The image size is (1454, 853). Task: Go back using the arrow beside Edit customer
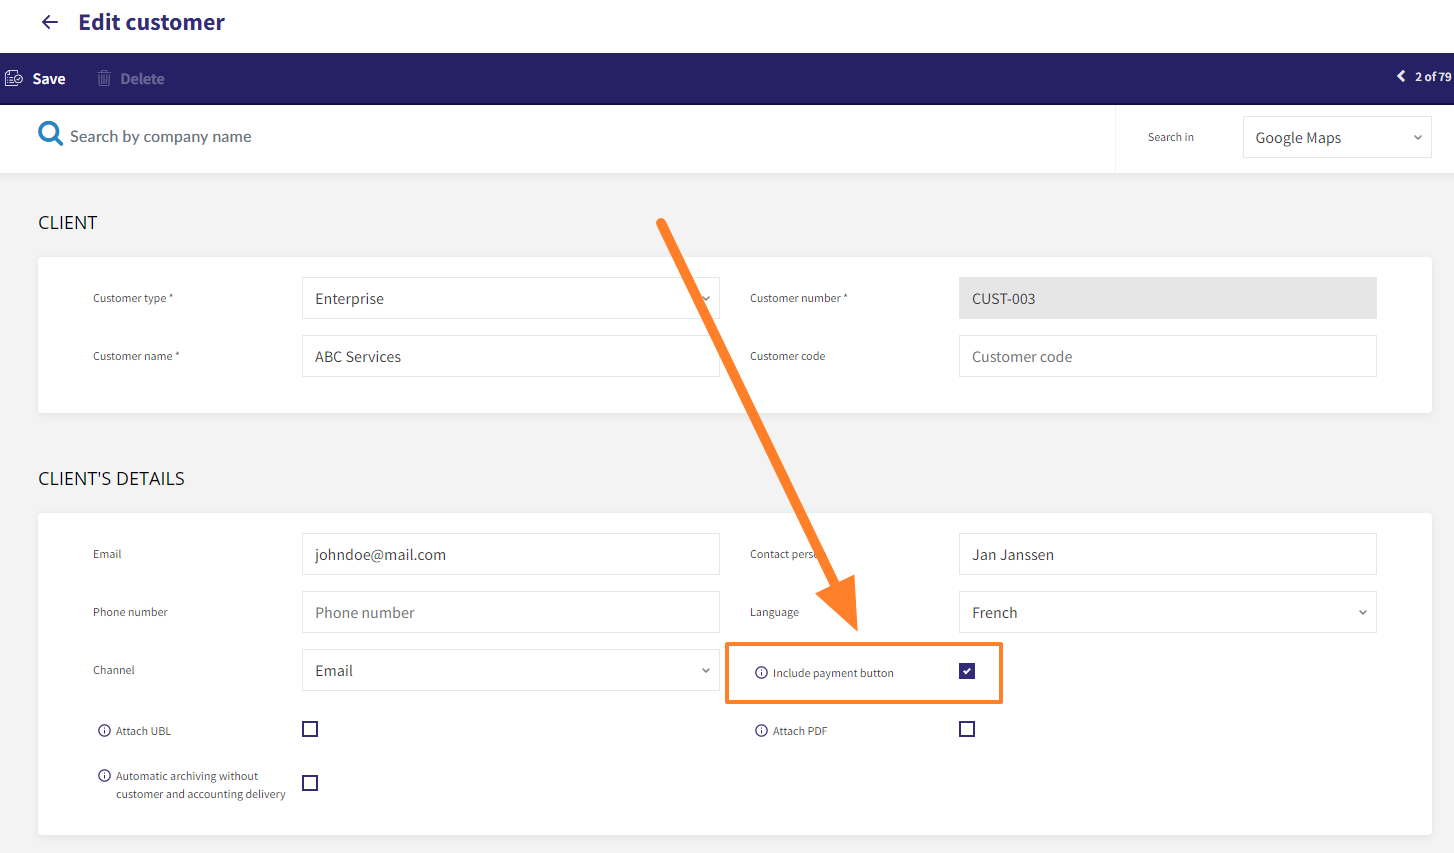click(50, 22)
